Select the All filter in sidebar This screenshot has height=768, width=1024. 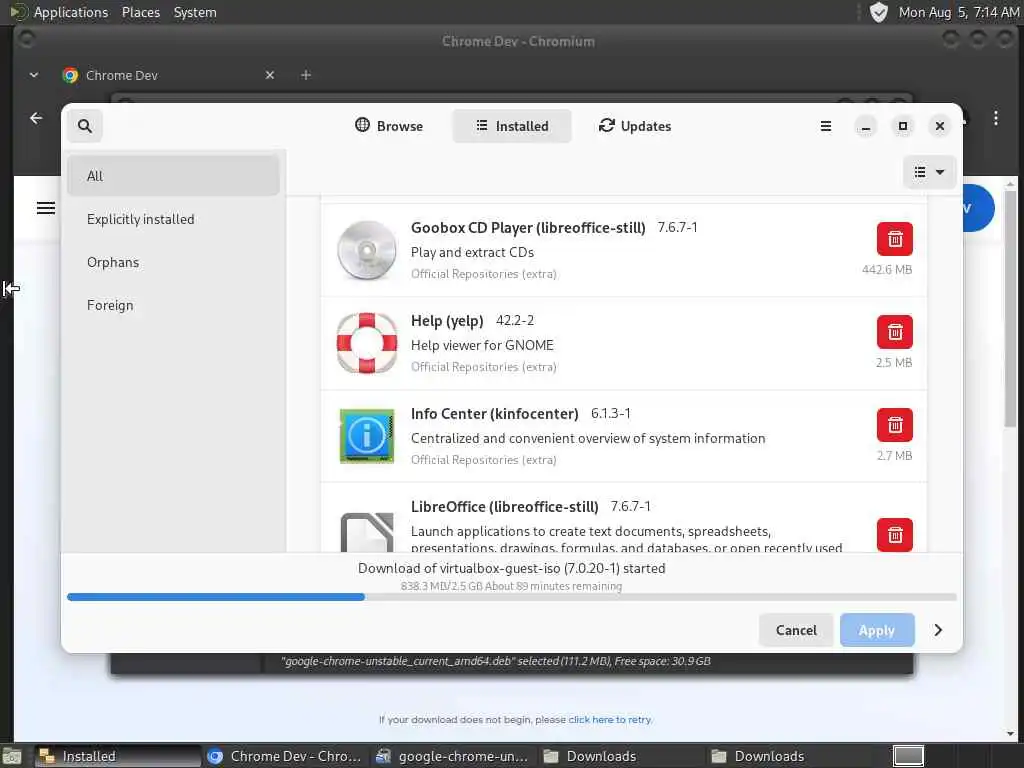(x=173, y=176)
